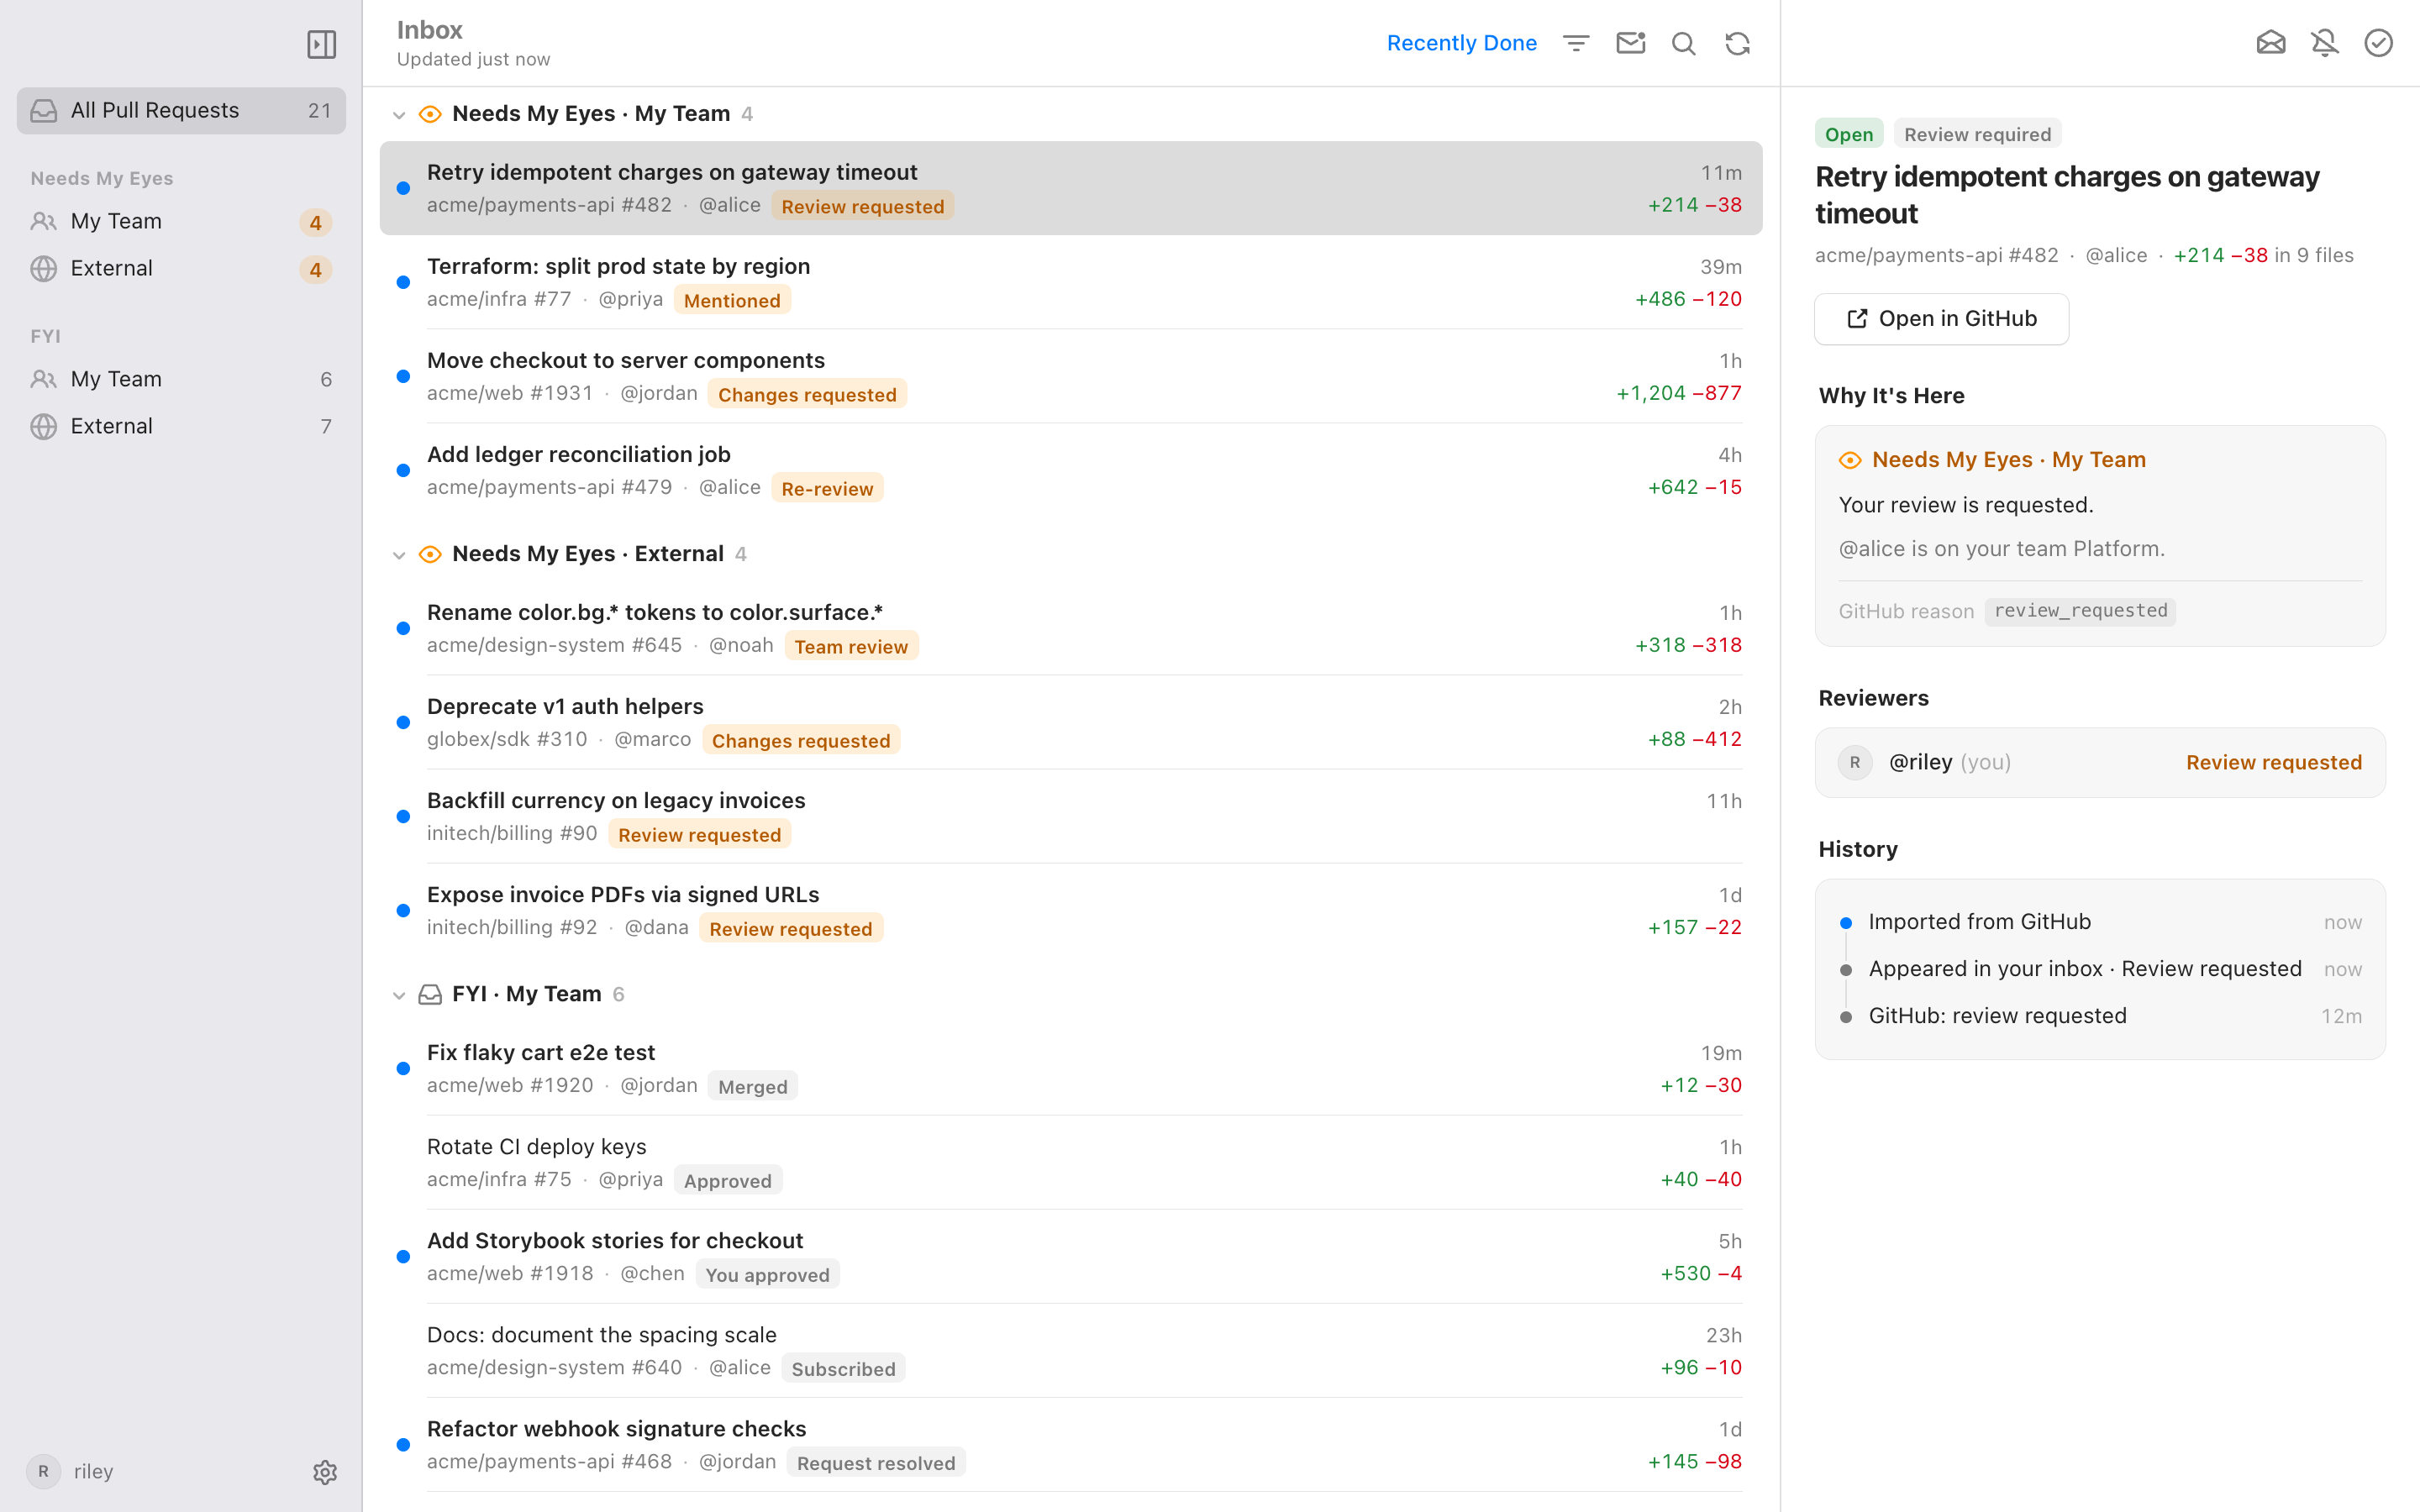Open External under FYI sidebar
Image resolution: width=2420 pixels, height=1512 pixels.
tap(181, 426)
